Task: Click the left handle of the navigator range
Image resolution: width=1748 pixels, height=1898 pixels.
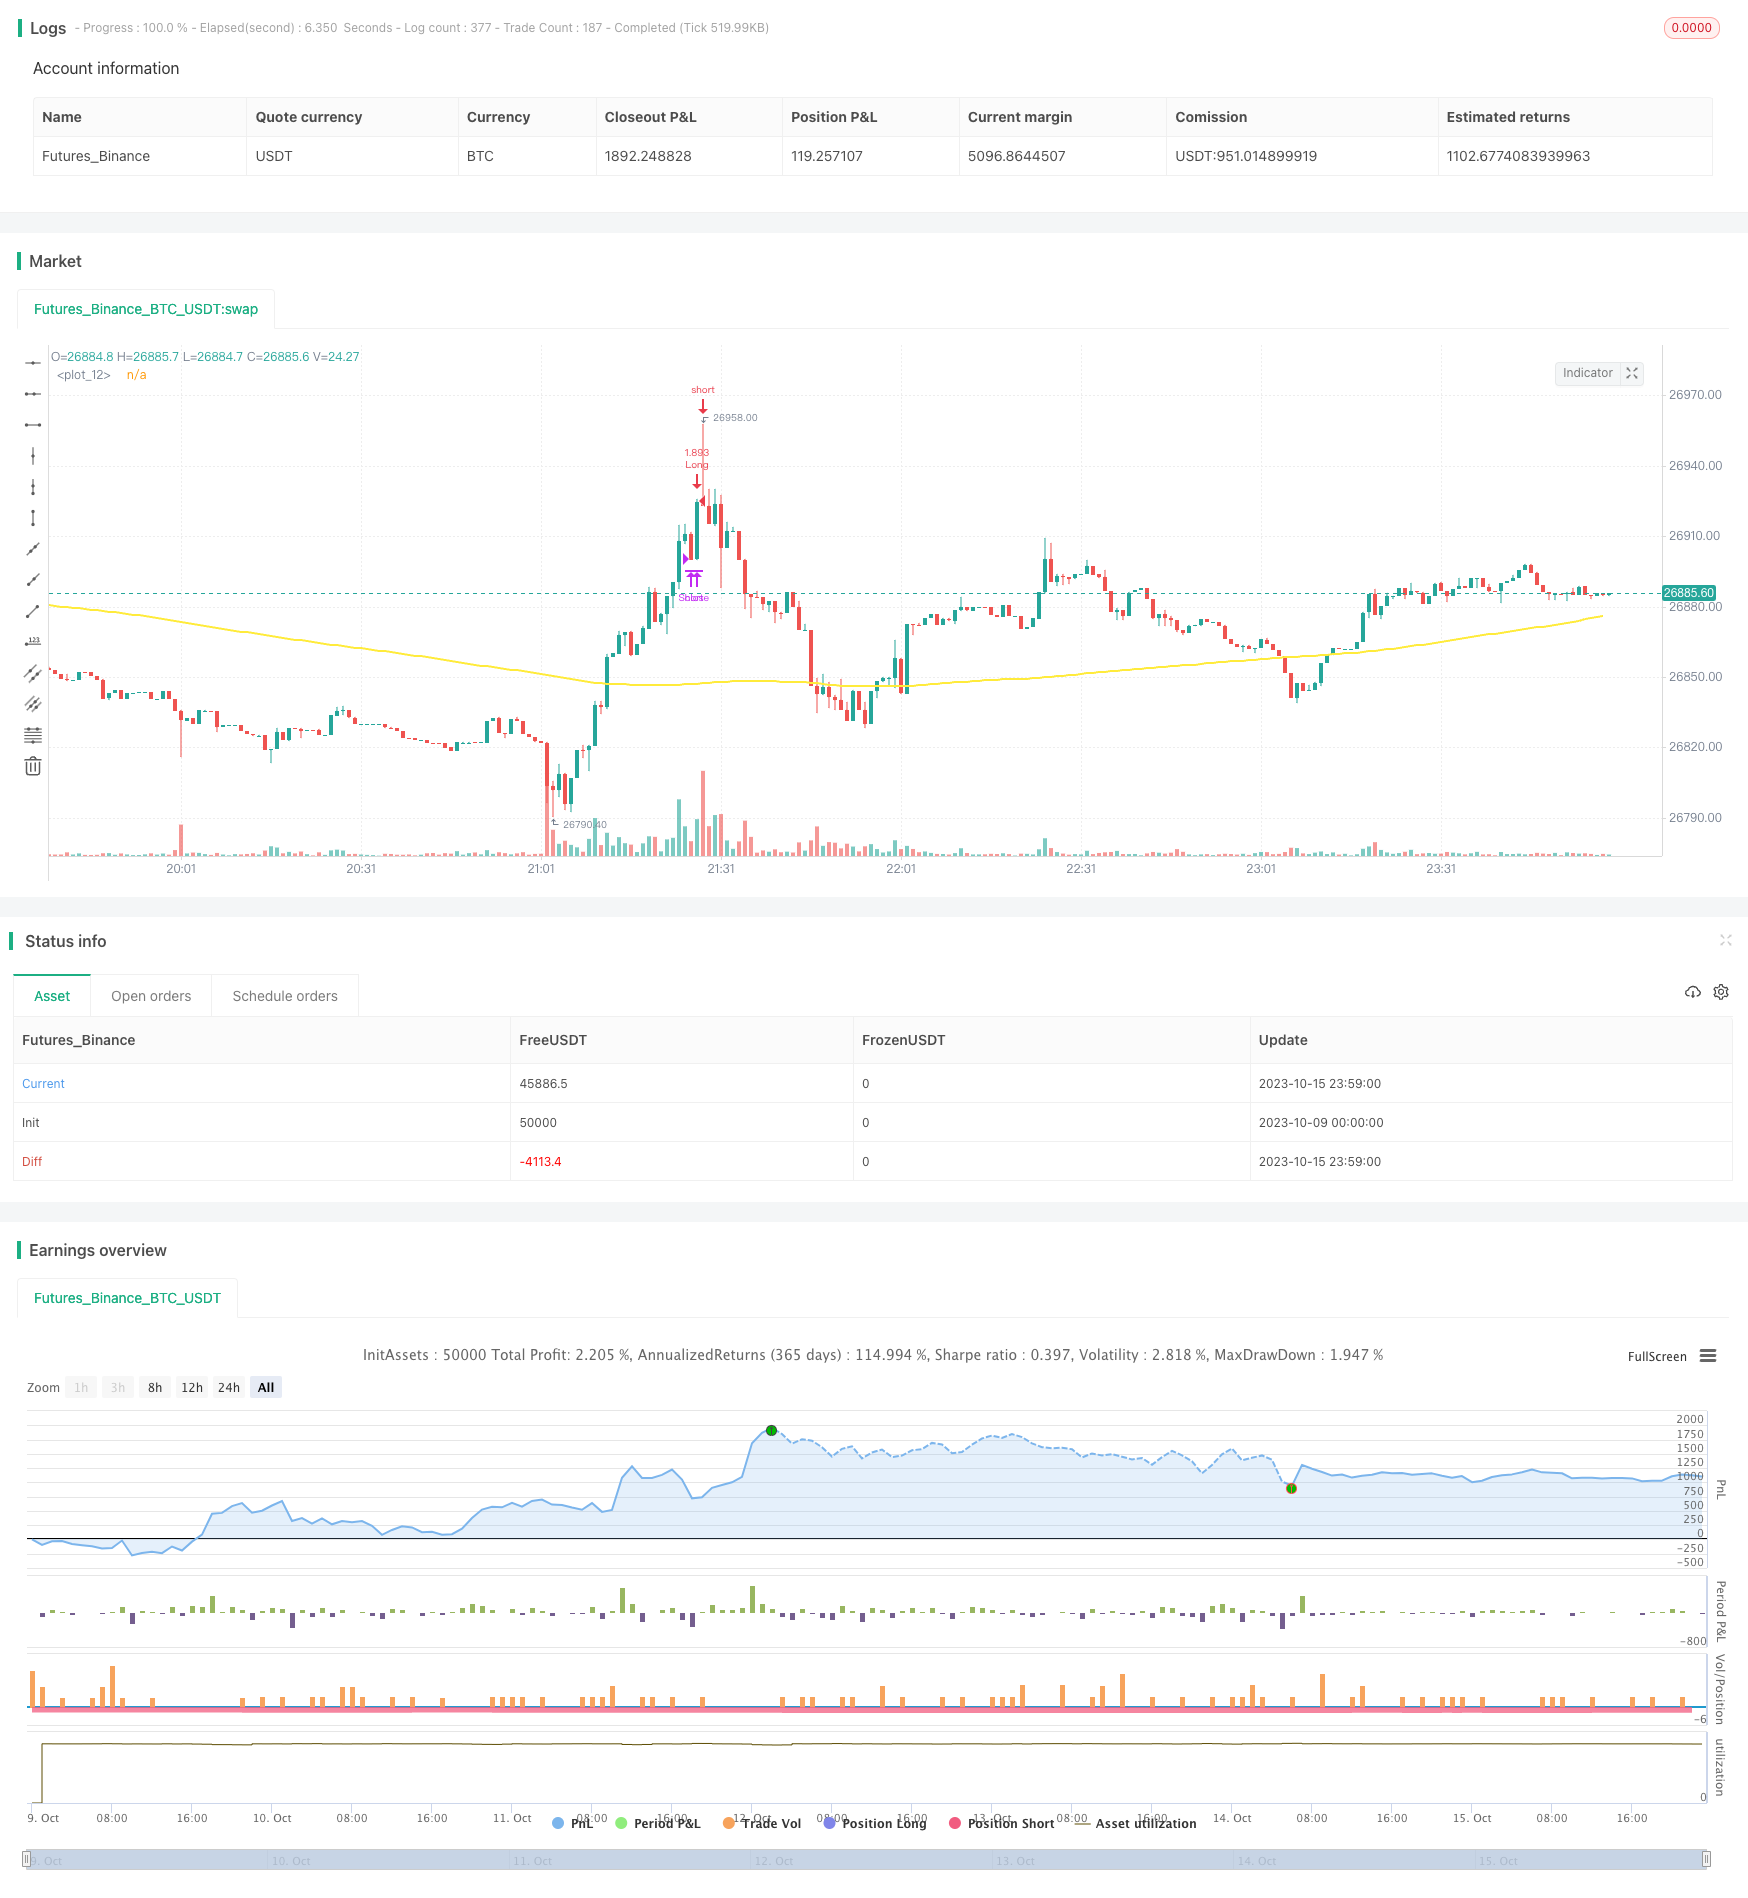Action: tap(27, 1860)
